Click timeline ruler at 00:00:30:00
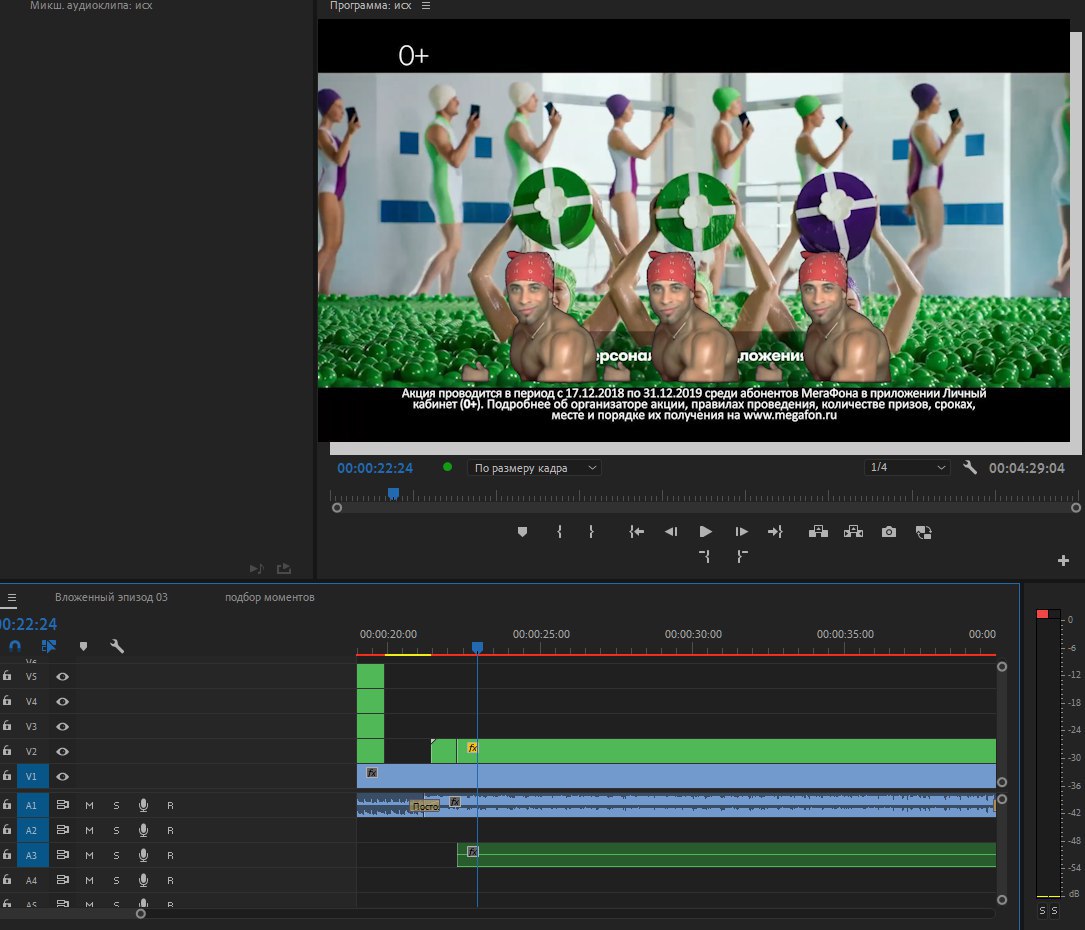 [x=693, y=634]
